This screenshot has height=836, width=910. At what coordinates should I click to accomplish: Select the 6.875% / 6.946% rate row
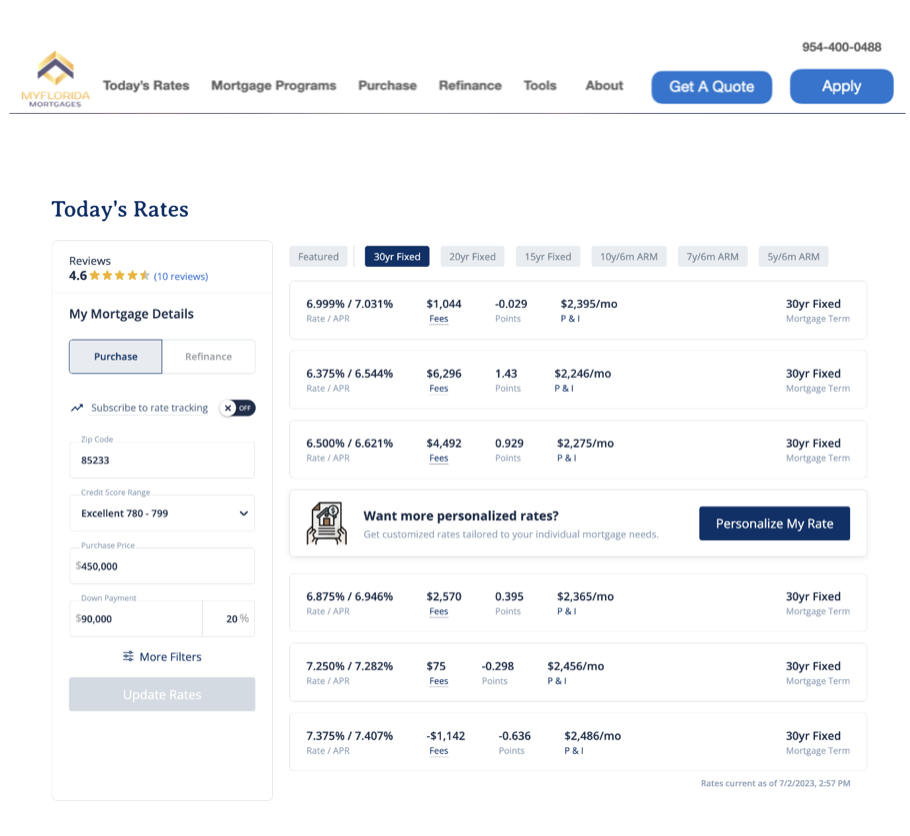[x=578, y=603]
